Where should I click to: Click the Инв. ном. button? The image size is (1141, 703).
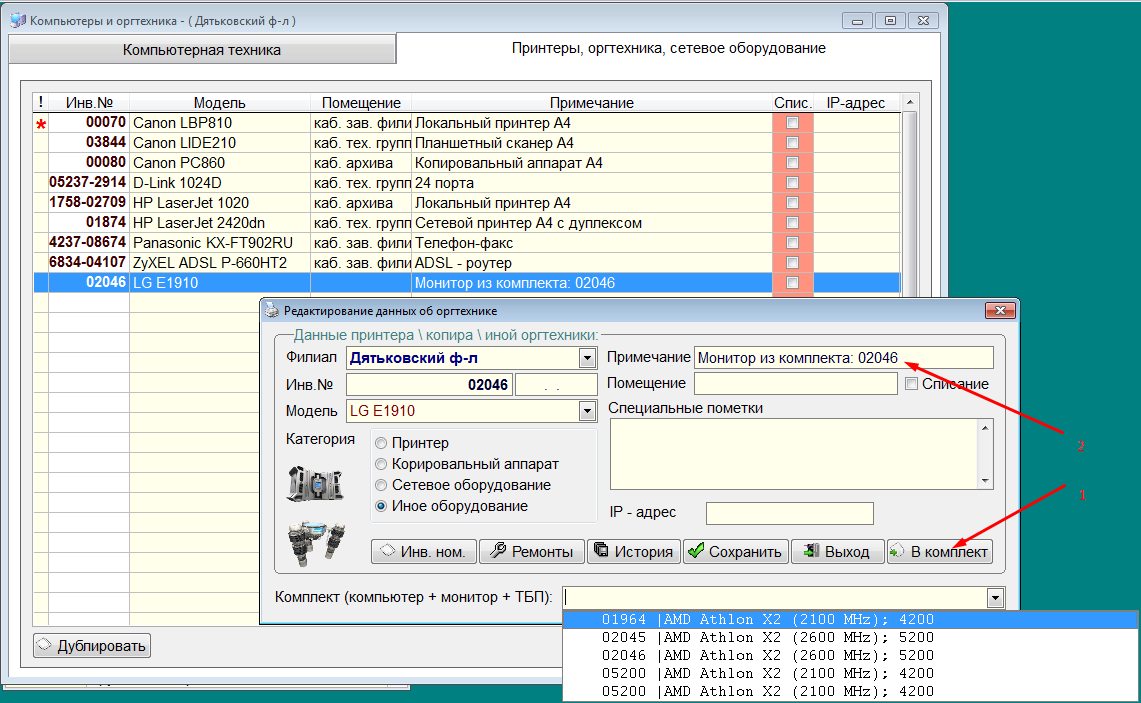click(424, 552)
